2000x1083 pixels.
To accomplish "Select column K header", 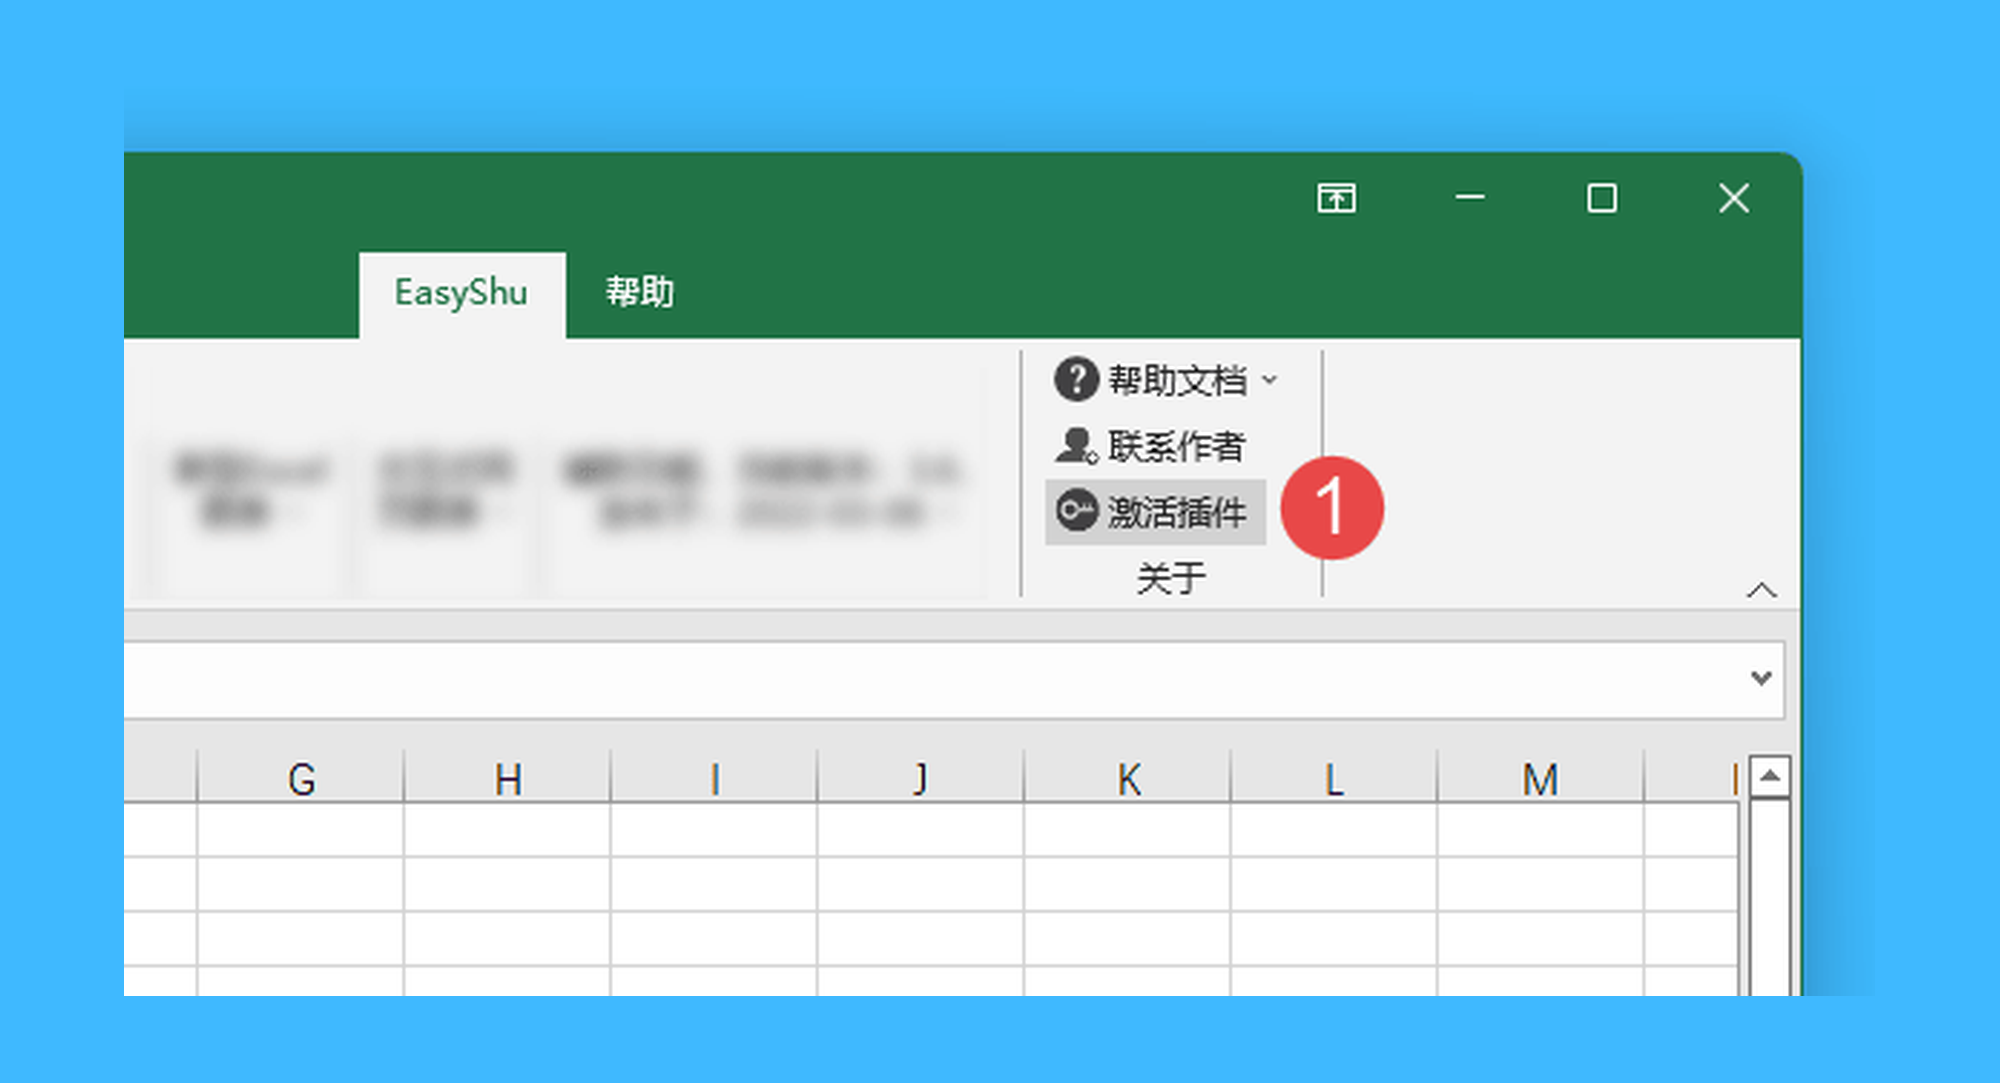I will coord(1128,778).
